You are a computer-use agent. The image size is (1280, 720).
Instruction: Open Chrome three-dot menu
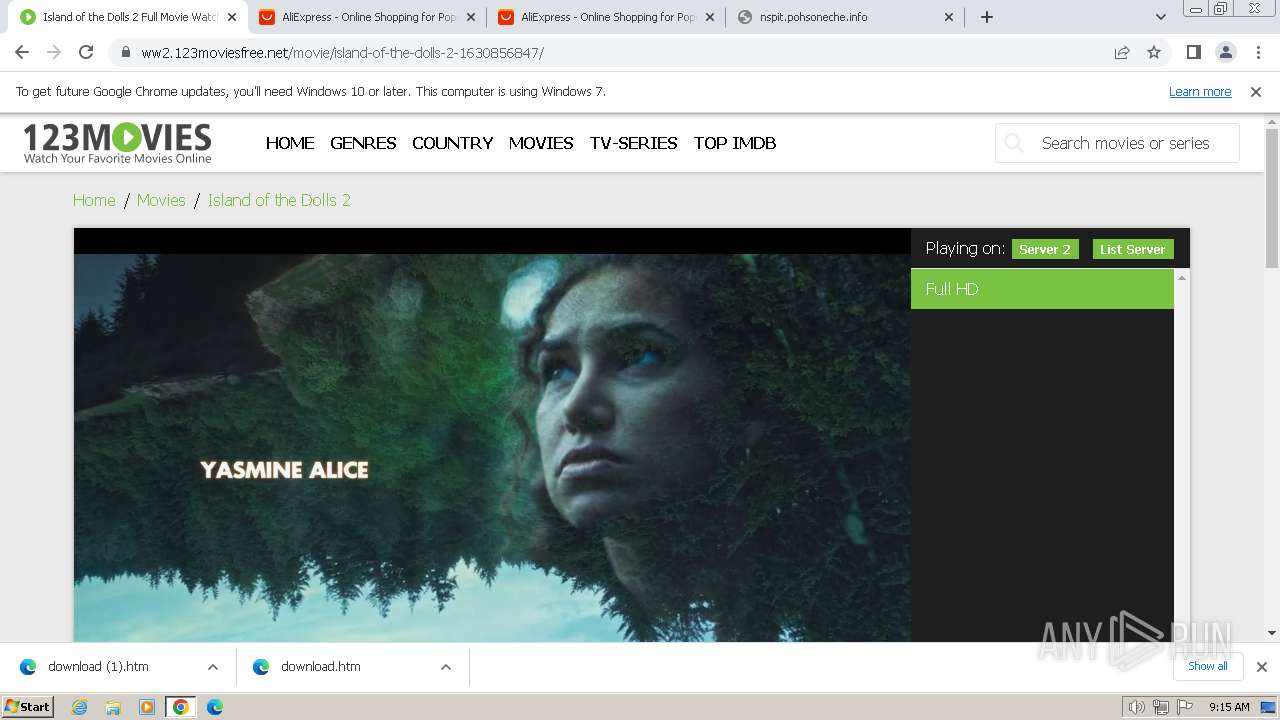point(1257,52)
